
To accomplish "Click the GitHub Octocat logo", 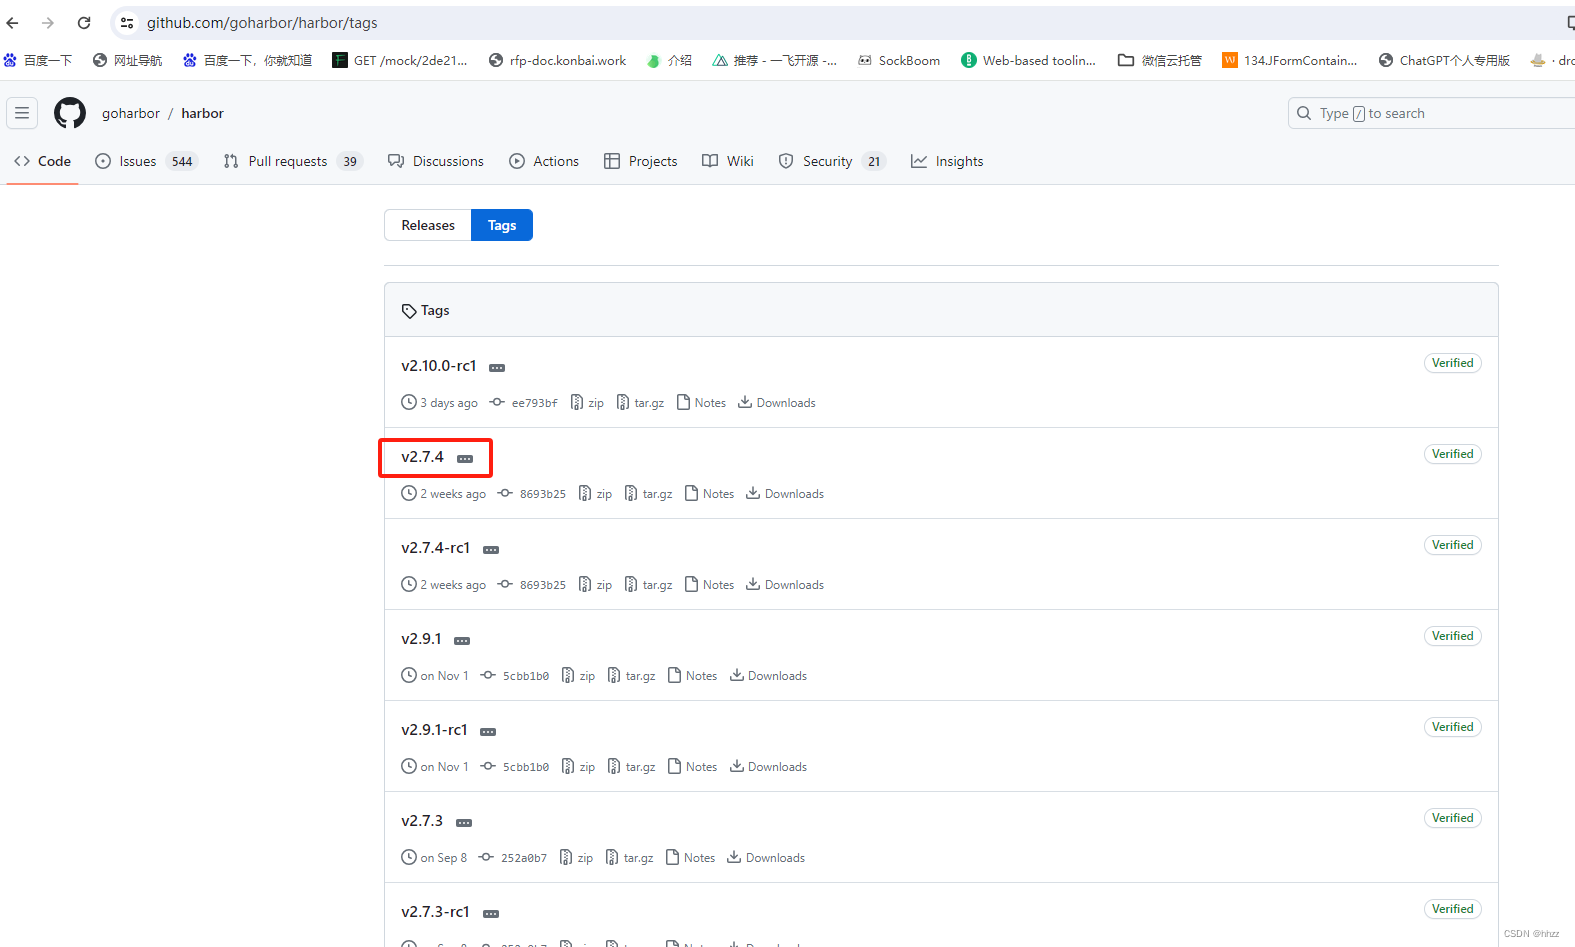I will [70, 113].
